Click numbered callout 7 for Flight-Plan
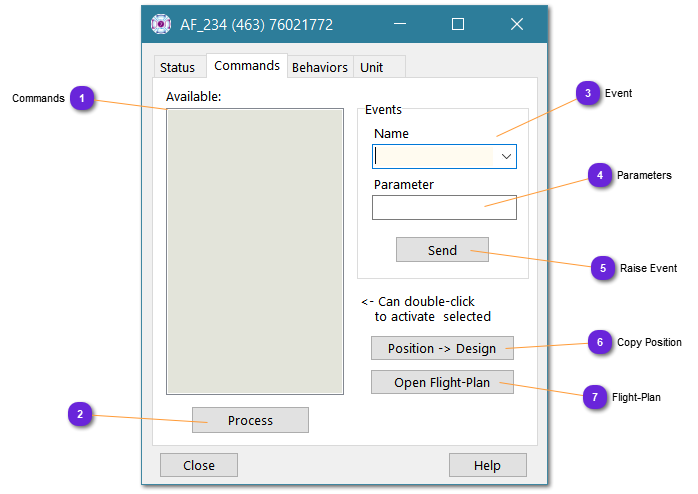Image resolution: width=698 pixels, height=494 pixels. click(595, 397)
